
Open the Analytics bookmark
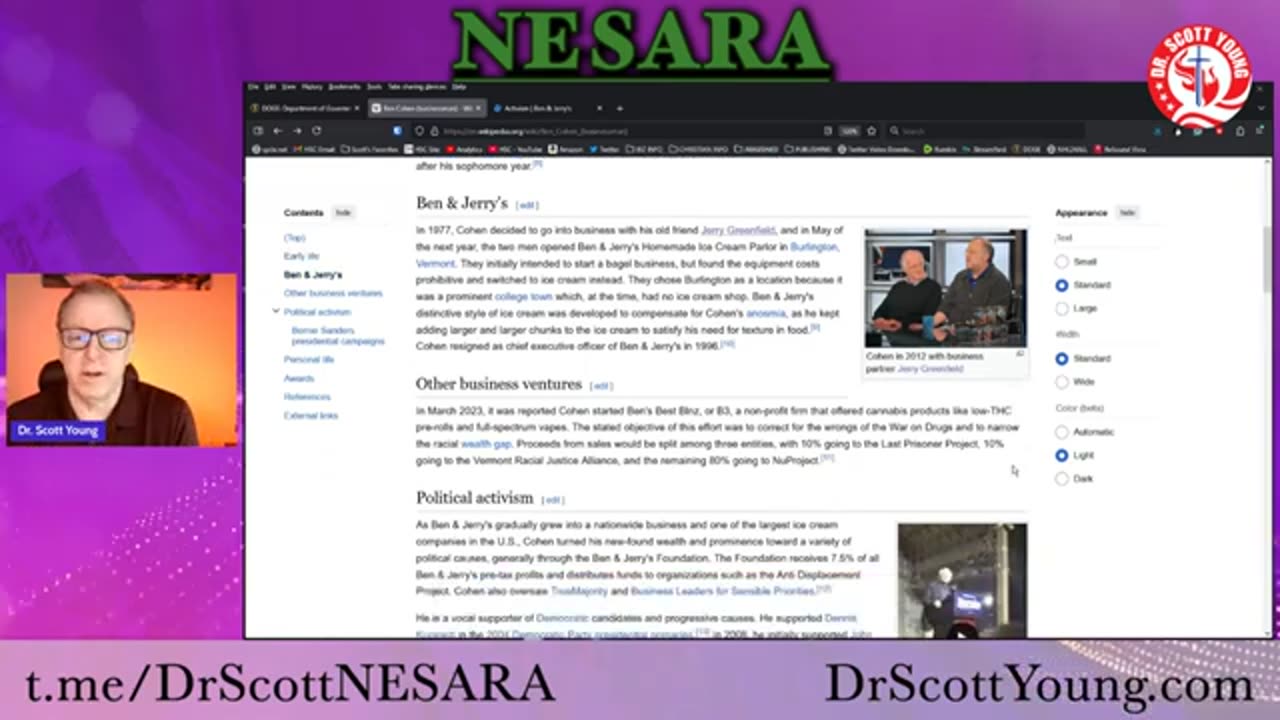(x=464, y=149)
